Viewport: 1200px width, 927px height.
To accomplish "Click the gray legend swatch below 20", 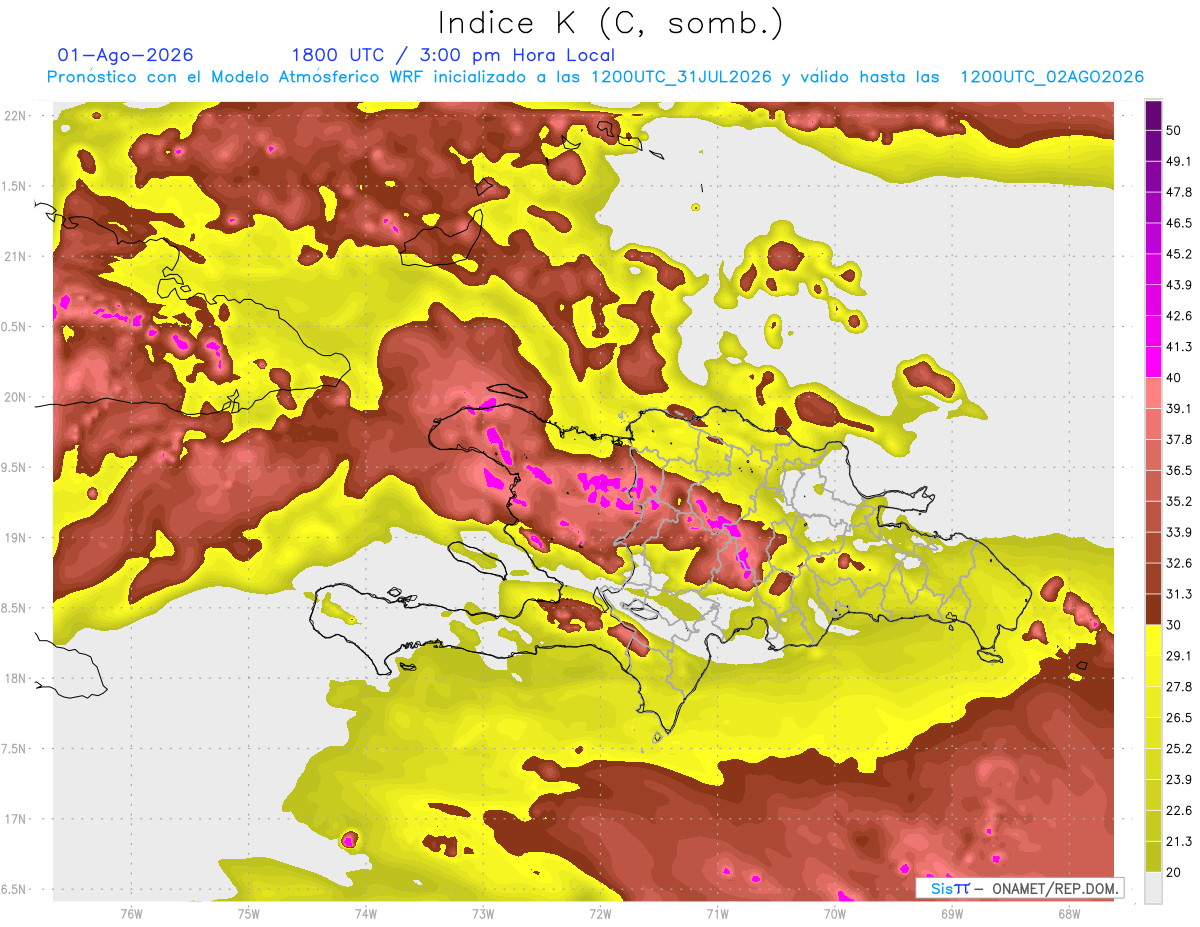I will coord(1153,888).
